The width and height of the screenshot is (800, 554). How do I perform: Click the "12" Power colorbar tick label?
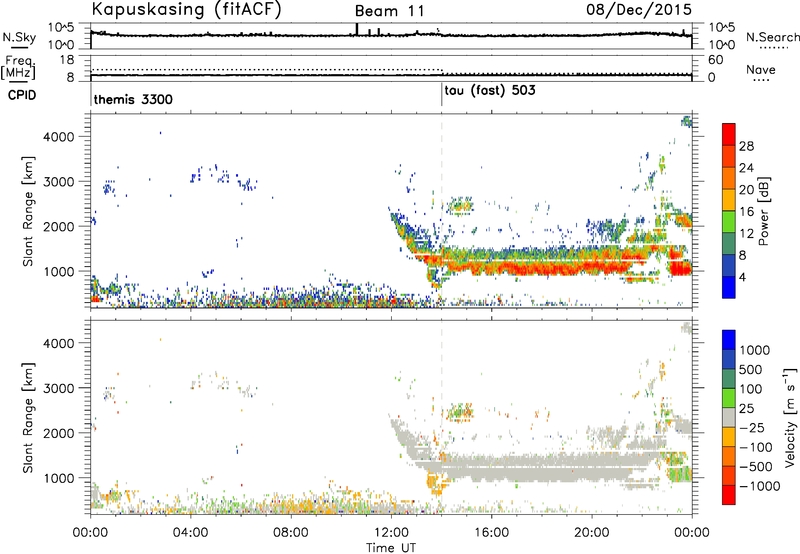coord(746,234)
